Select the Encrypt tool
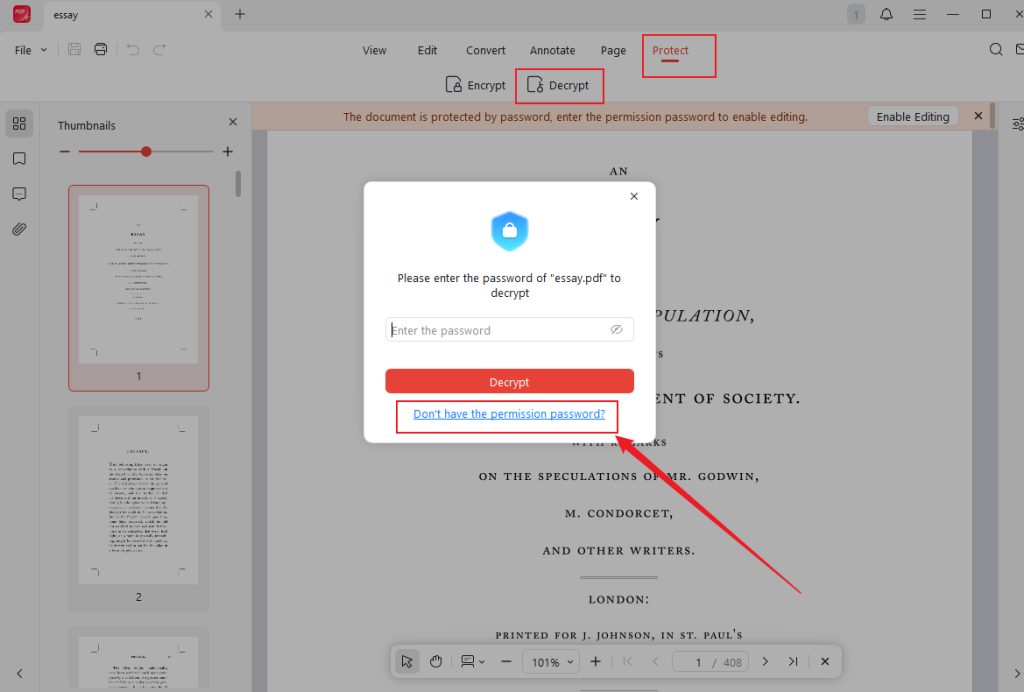This screenshot has height=692, width=1024. (x=475, y=85)
